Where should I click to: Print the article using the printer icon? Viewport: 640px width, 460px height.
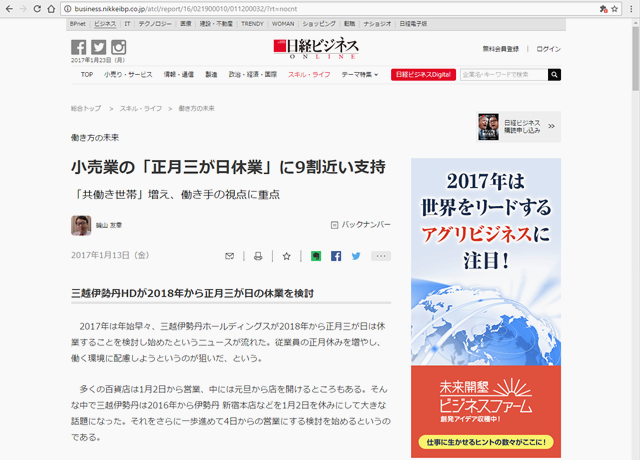coord(257,256)
